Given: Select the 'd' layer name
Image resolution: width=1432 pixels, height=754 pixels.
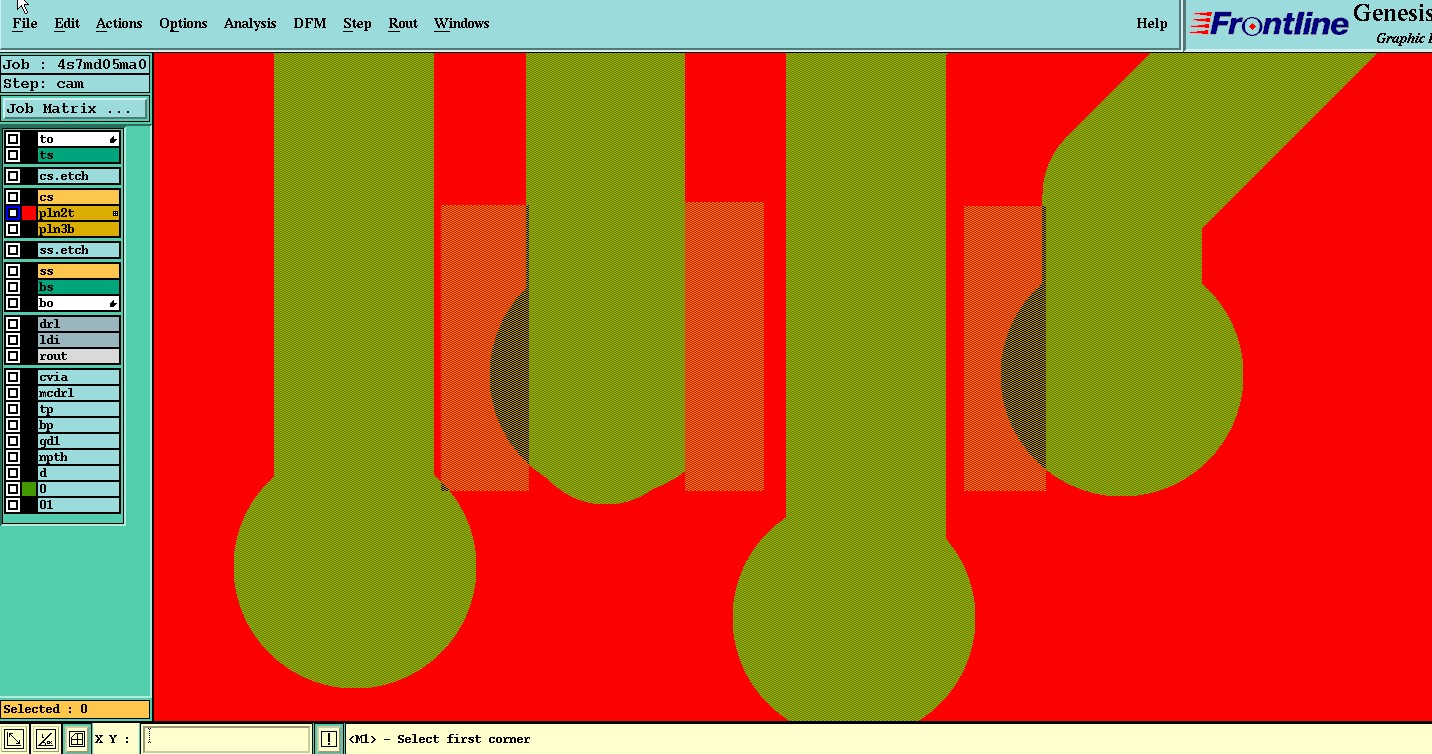Looking at the screenshot, I should [78, 473].
